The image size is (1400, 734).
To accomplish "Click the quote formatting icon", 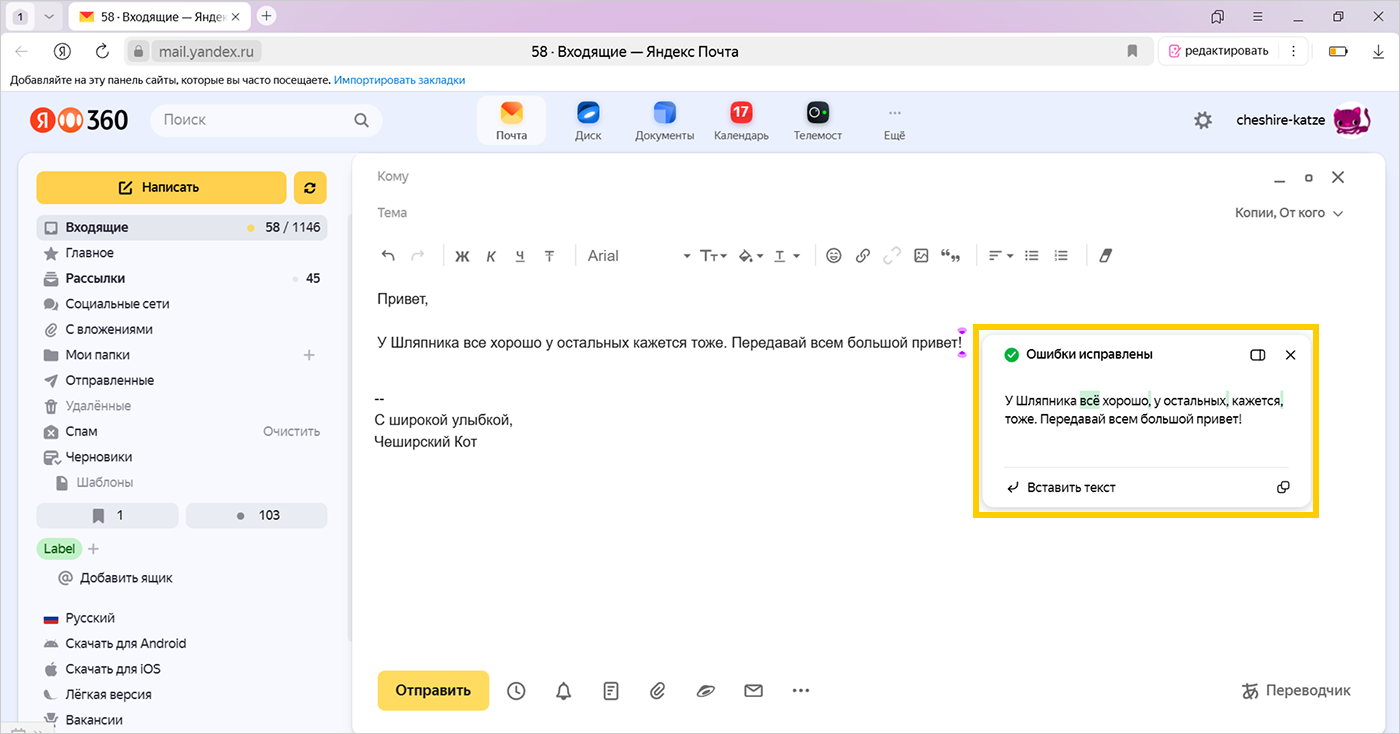I will (951, 256).
